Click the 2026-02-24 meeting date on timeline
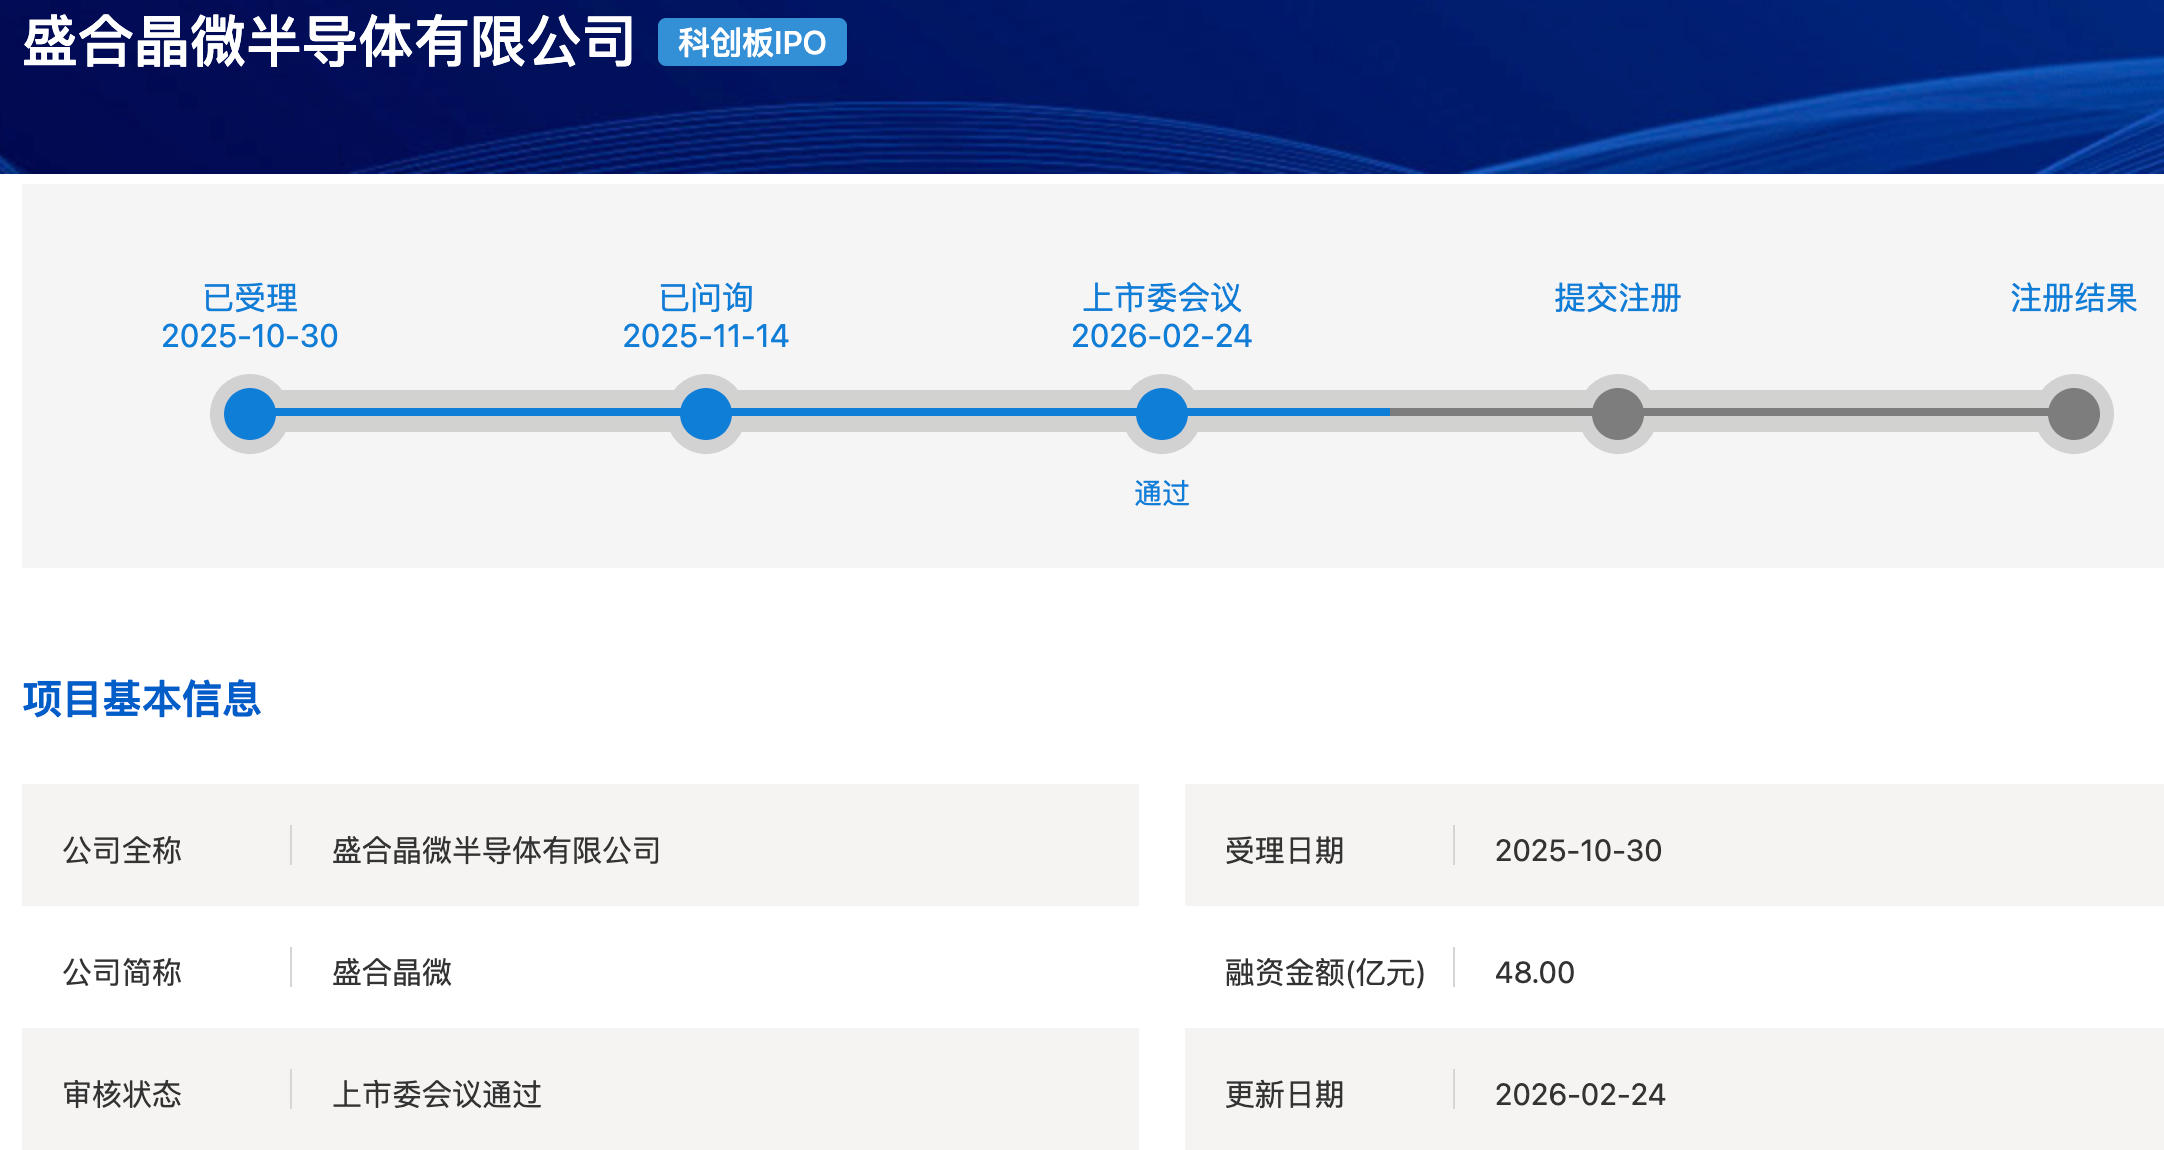Viewport: 2164px width, 1150px height. click(x=1162, y=336)
